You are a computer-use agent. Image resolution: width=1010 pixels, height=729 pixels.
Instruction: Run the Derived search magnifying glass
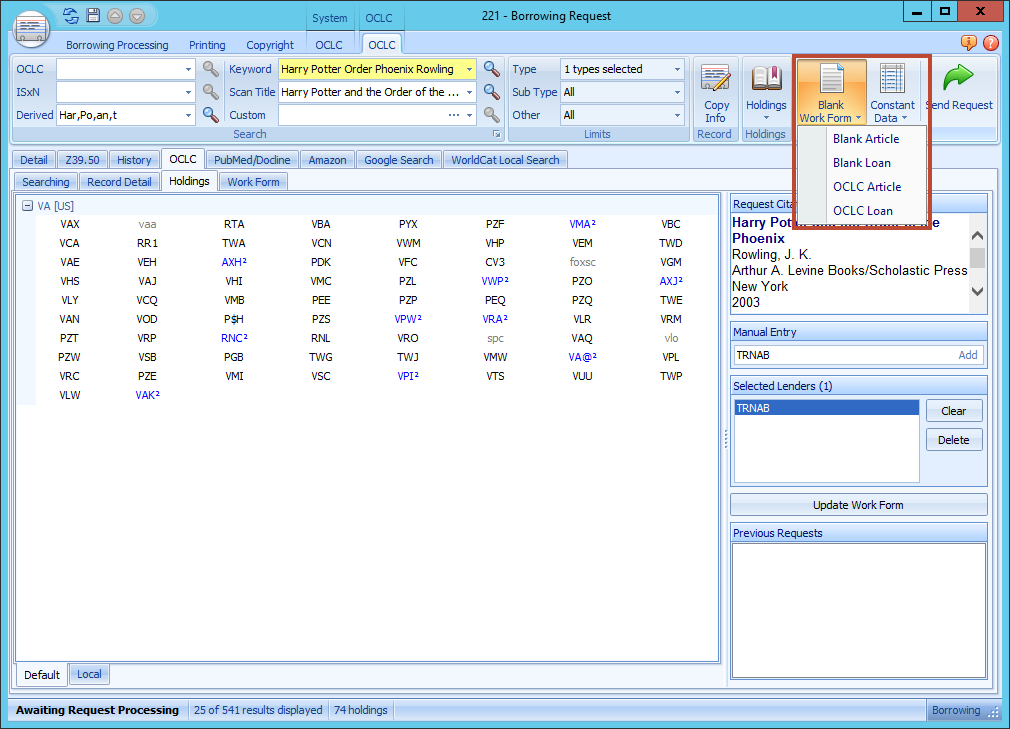coord(210,114)
